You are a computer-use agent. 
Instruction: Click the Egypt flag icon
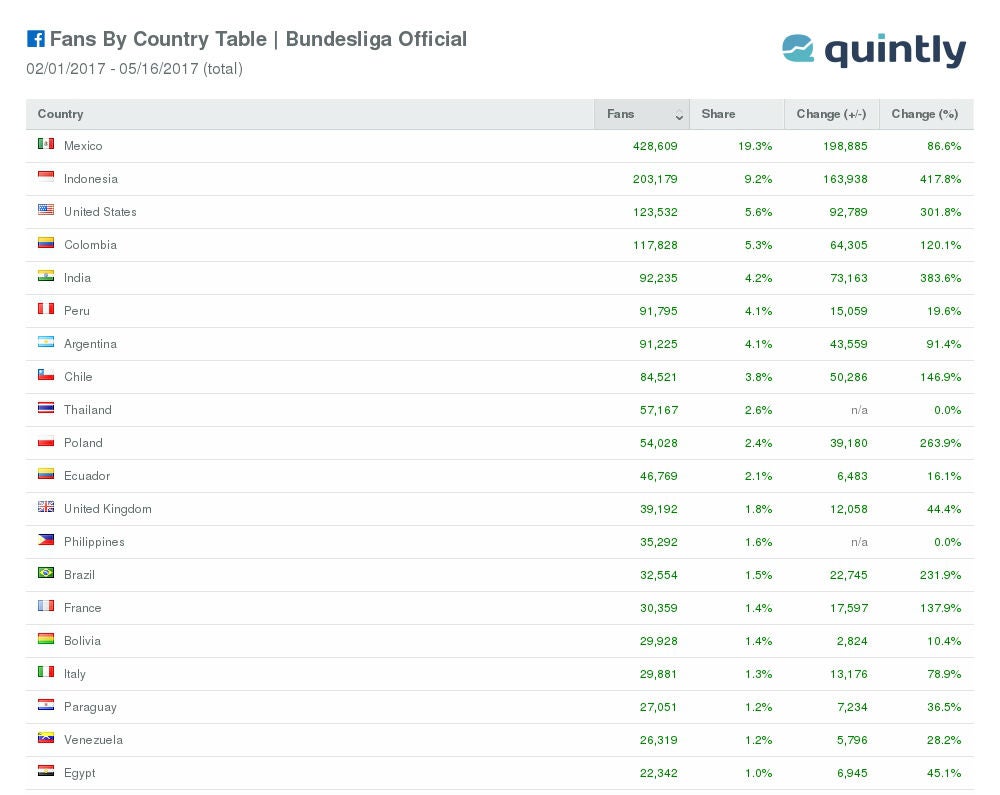46,772
